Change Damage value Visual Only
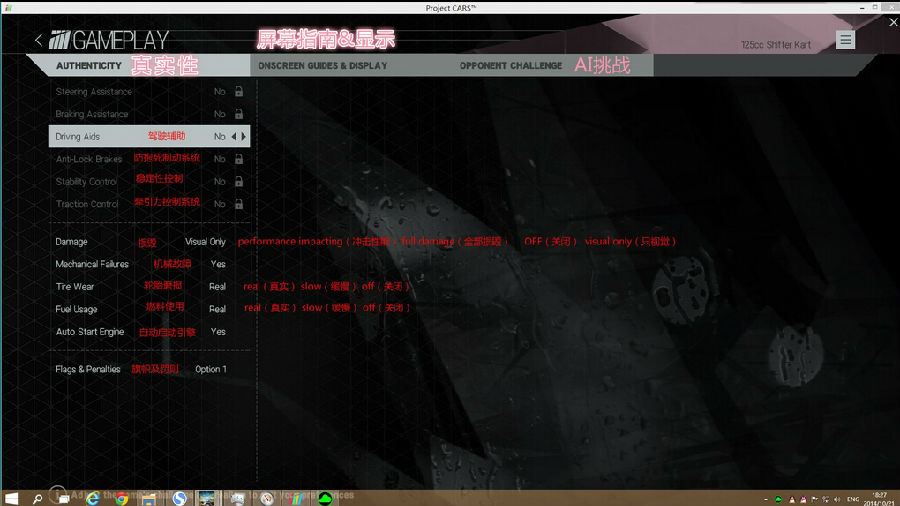Image resolution: width=900 pixels, height=506 pixels. tap(205, 242)
